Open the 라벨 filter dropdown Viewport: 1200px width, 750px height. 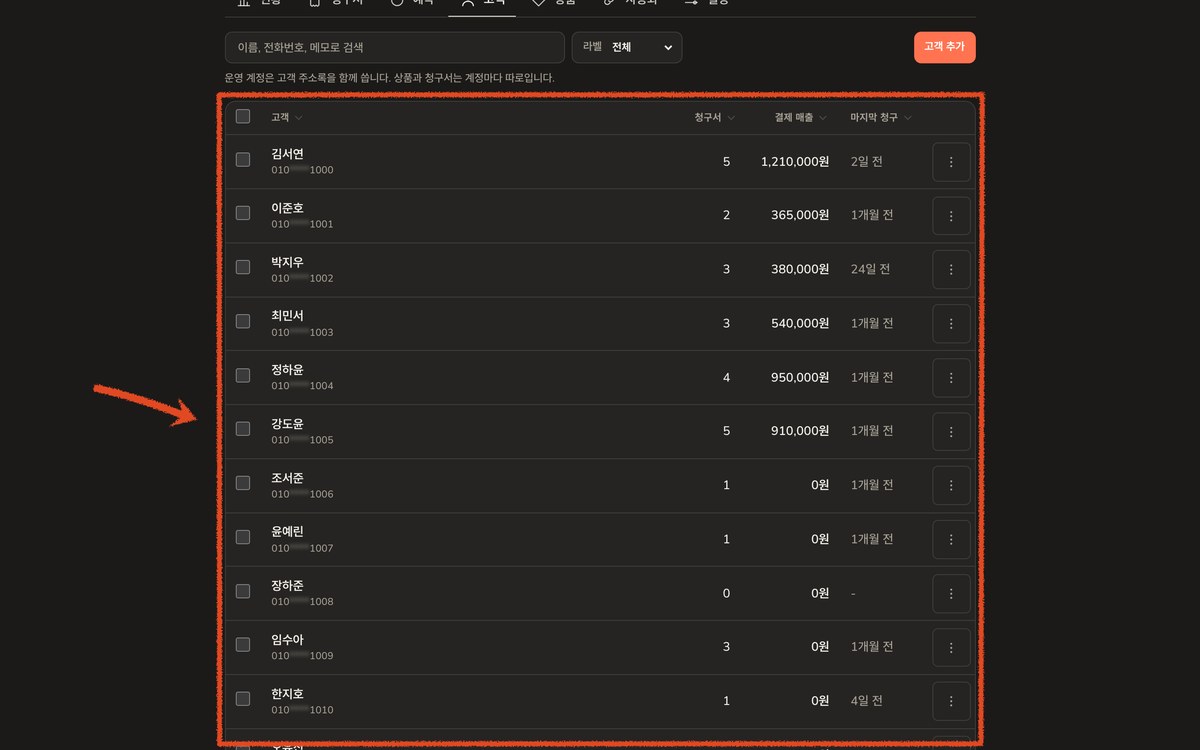[x=627, y=47]
